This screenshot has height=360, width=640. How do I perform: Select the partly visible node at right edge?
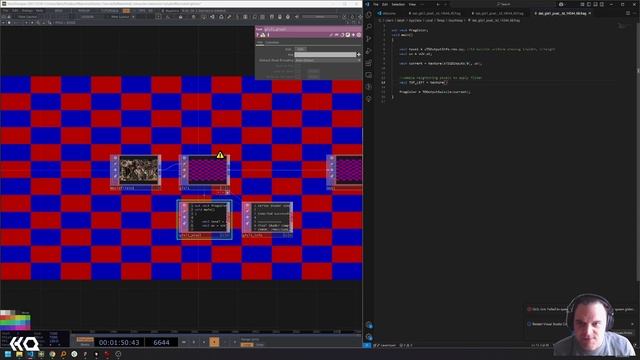pyautogui.click(x=345, y=172)
